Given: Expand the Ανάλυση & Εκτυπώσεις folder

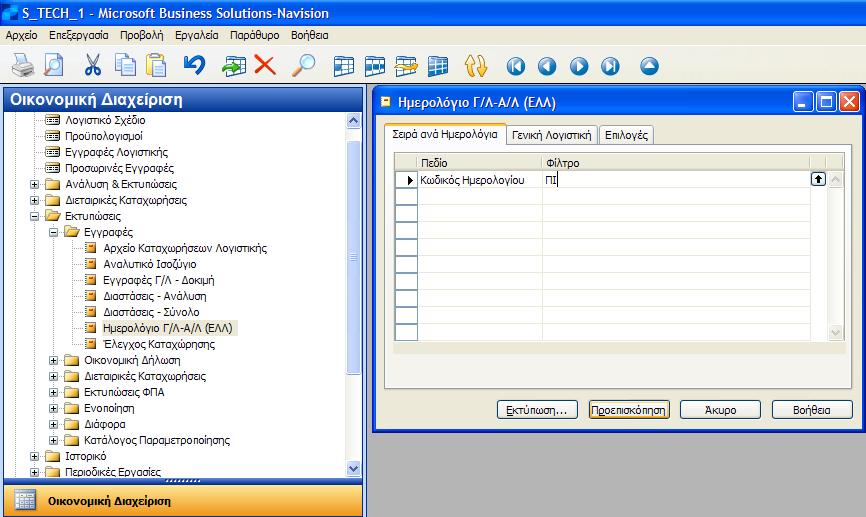Looking at the screenshot, I should click(35, 184).
